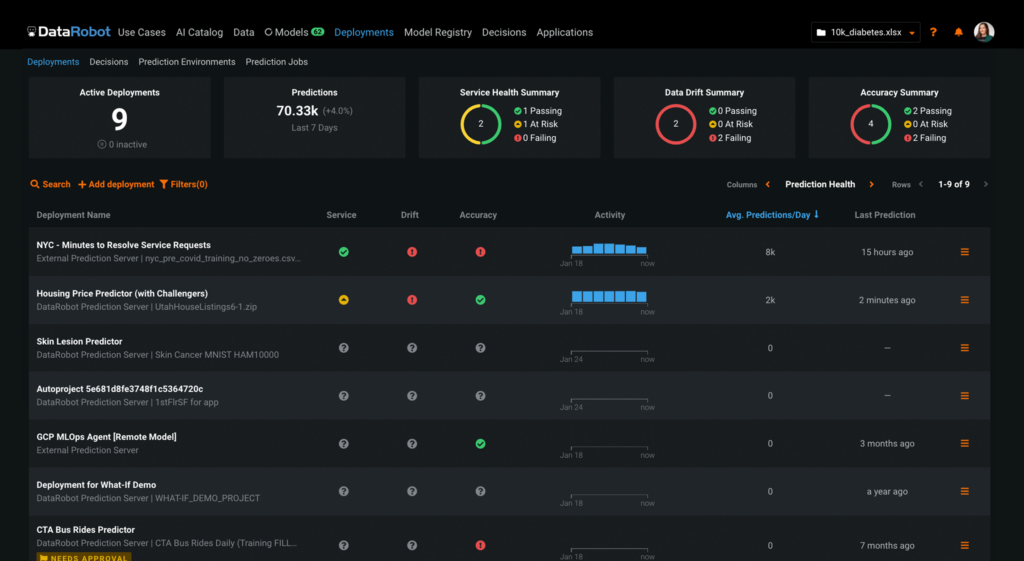Click GCP MLOps Agent green accuracy icon
The image size is (1024, 561).
point(481,443)
